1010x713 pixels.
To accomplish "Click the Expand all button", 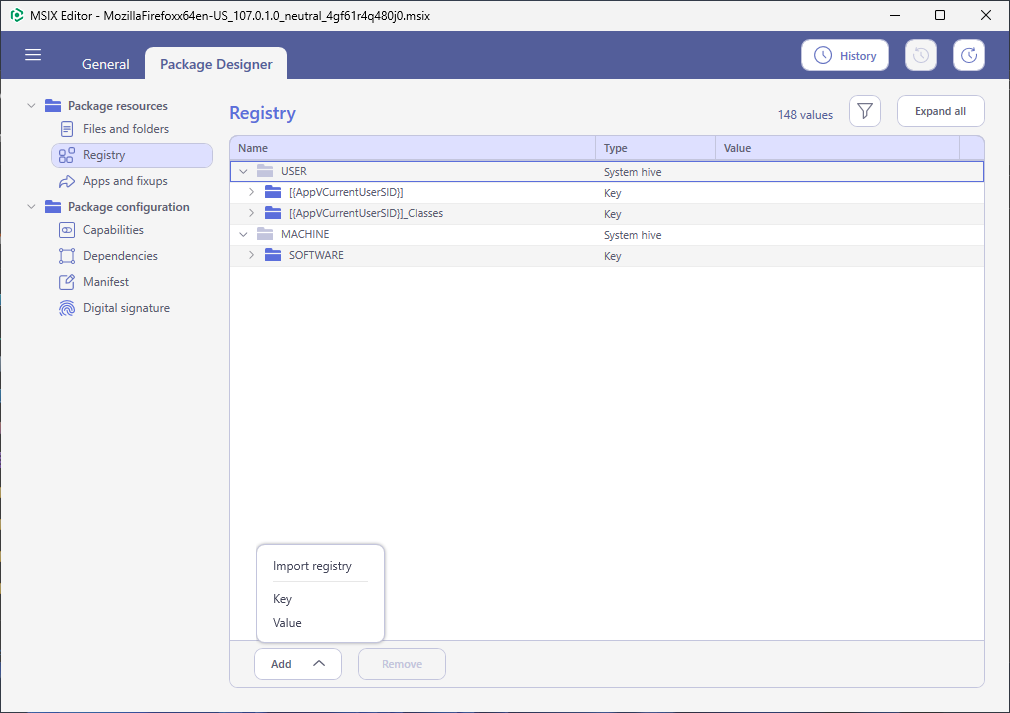I will [x=940, y=111].
